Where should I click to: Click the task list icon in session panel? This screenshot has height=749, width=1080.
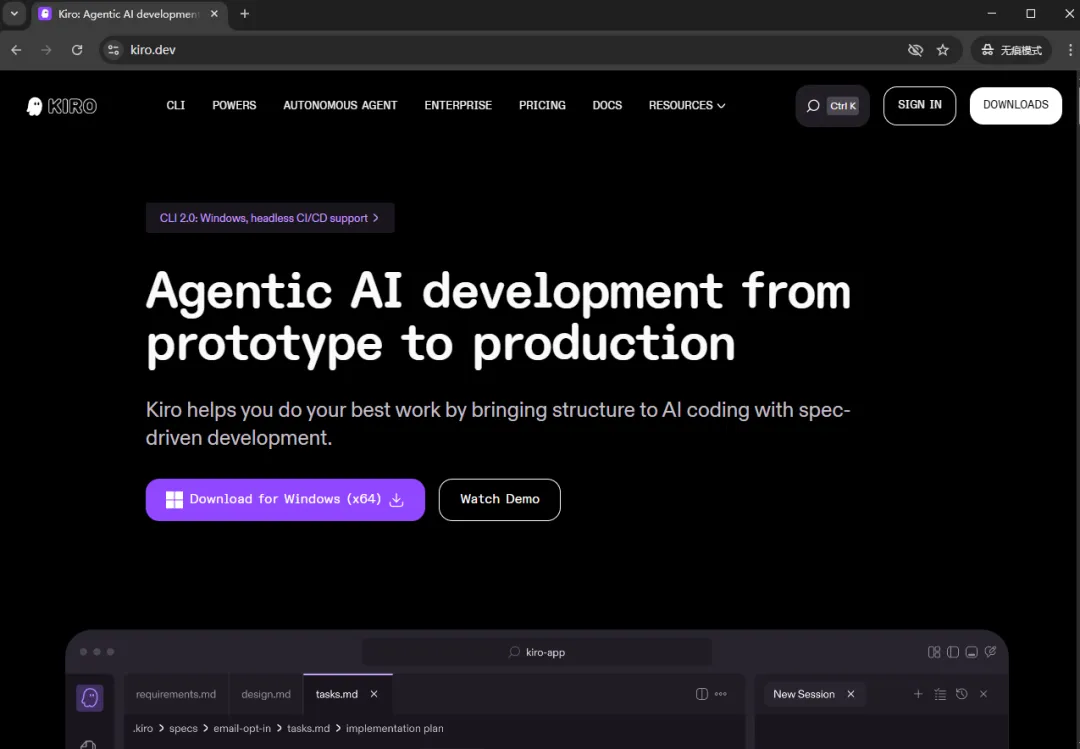coord(940,694)
